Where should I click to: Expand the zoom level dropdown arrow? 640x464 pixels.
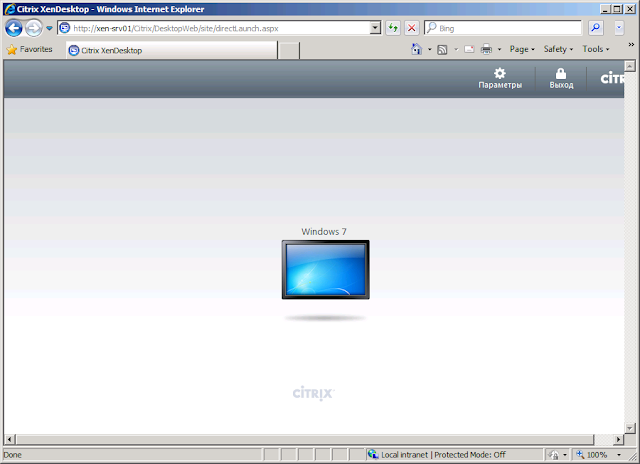(619, 455)
